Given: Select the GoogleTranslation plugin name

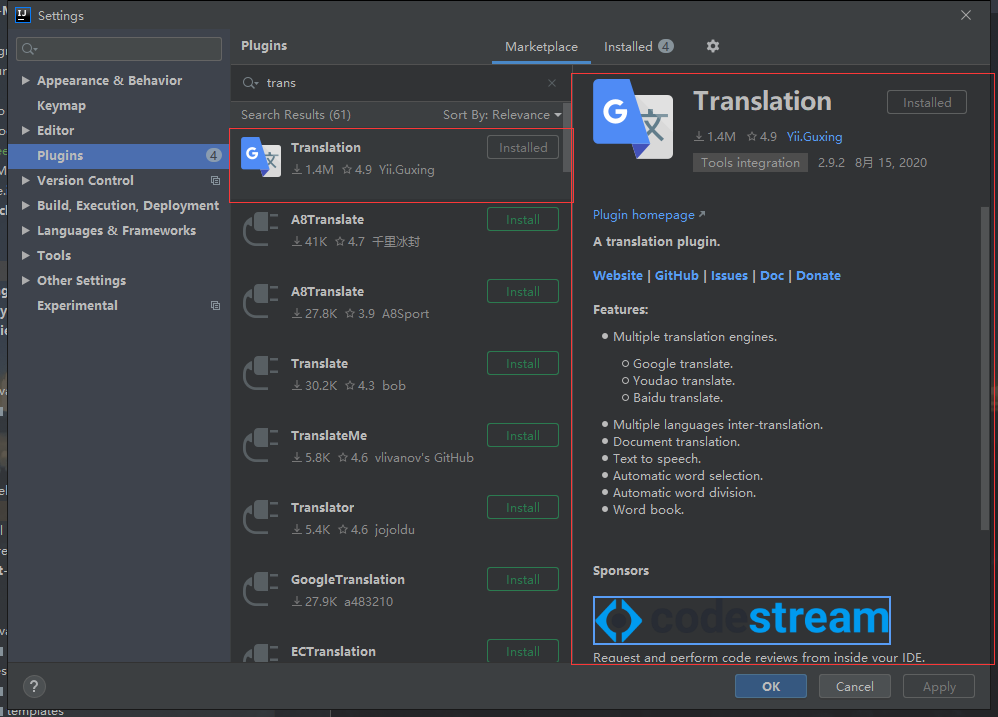Looking at the screenshot, I should point(348,580).
